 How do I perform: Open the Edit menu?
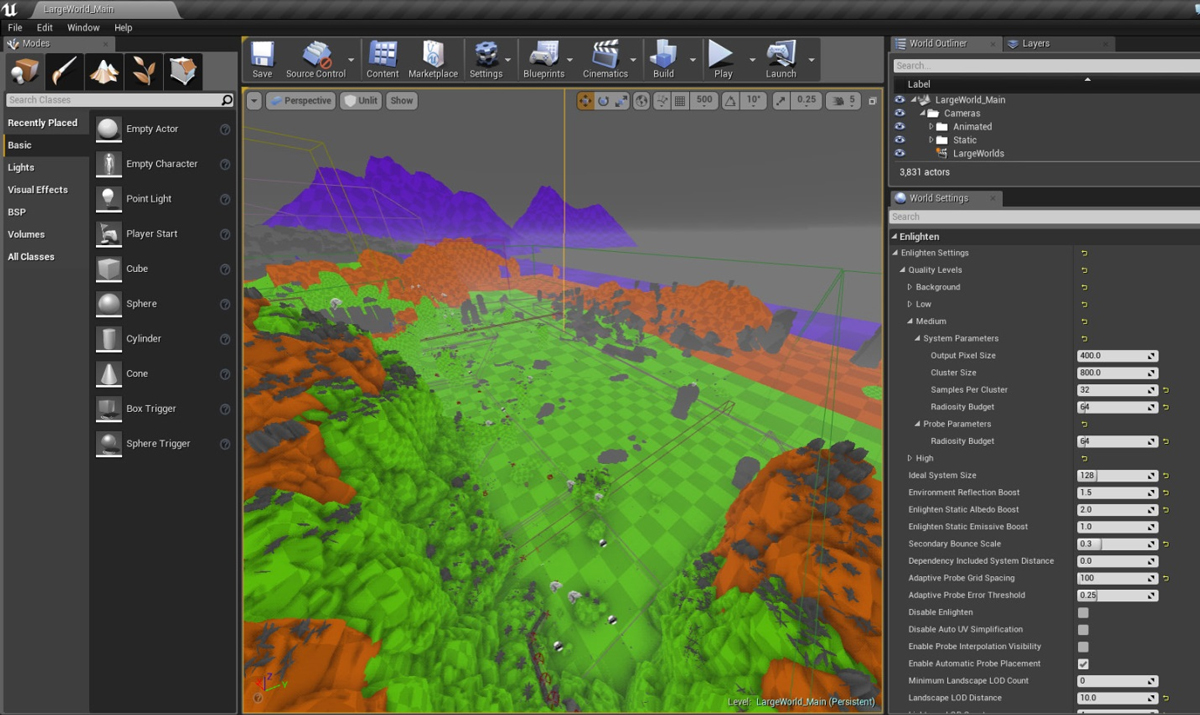45,28
